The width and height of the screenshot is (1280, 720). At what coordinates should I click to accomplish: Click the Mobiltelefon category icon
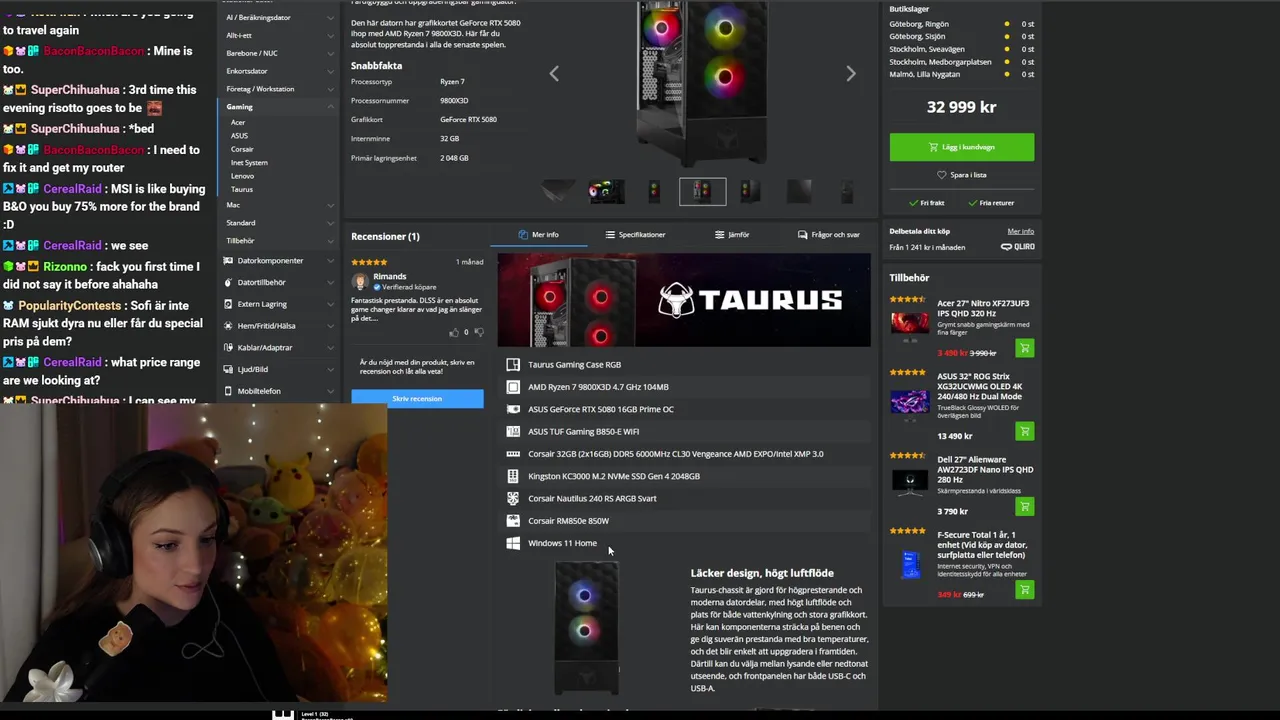pos(228,391)
